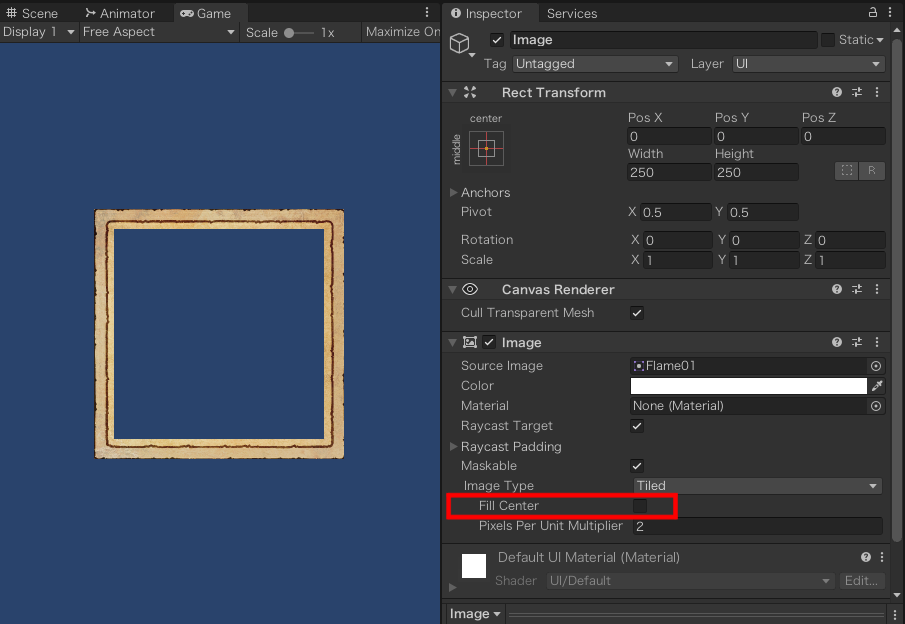
Task: Uncheck Cull Transparent Mesh
Action: pyautogui.click(x=637, y=313)
